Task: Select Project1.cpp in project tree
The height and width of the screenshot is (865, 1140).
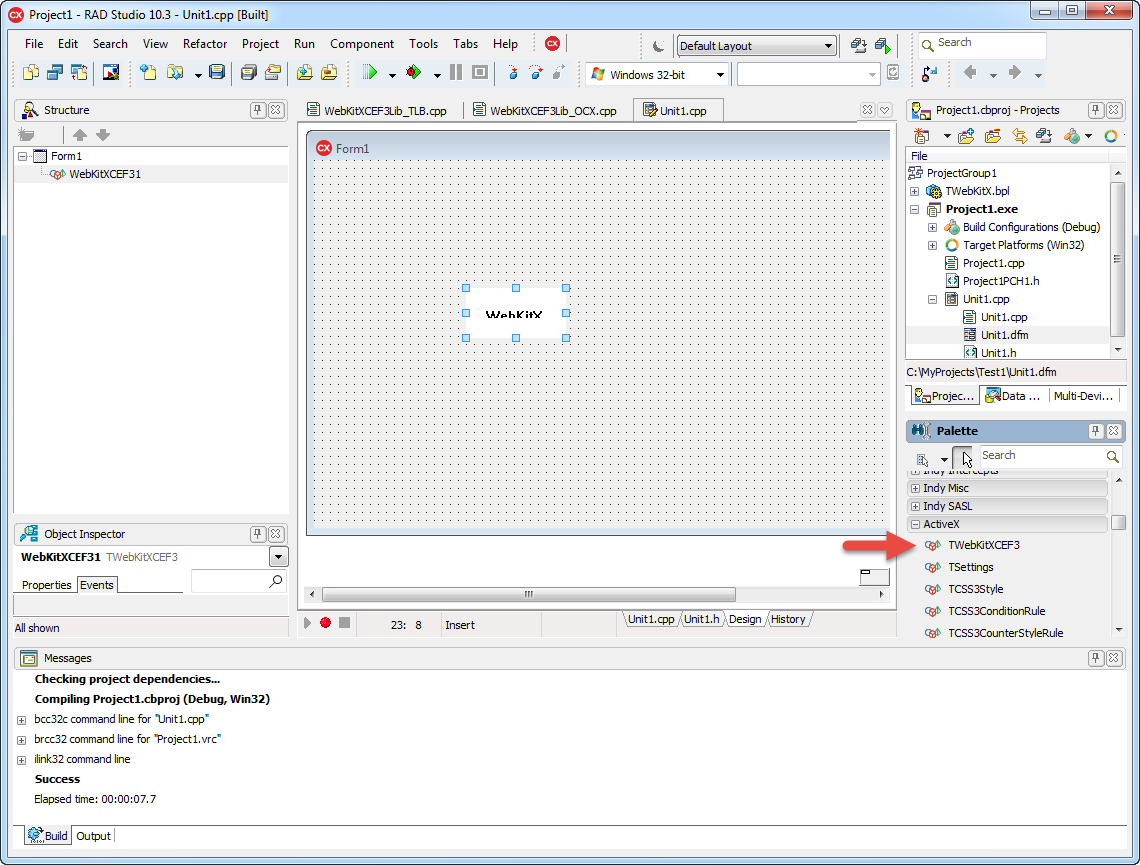Action: (x=993, y=263)
